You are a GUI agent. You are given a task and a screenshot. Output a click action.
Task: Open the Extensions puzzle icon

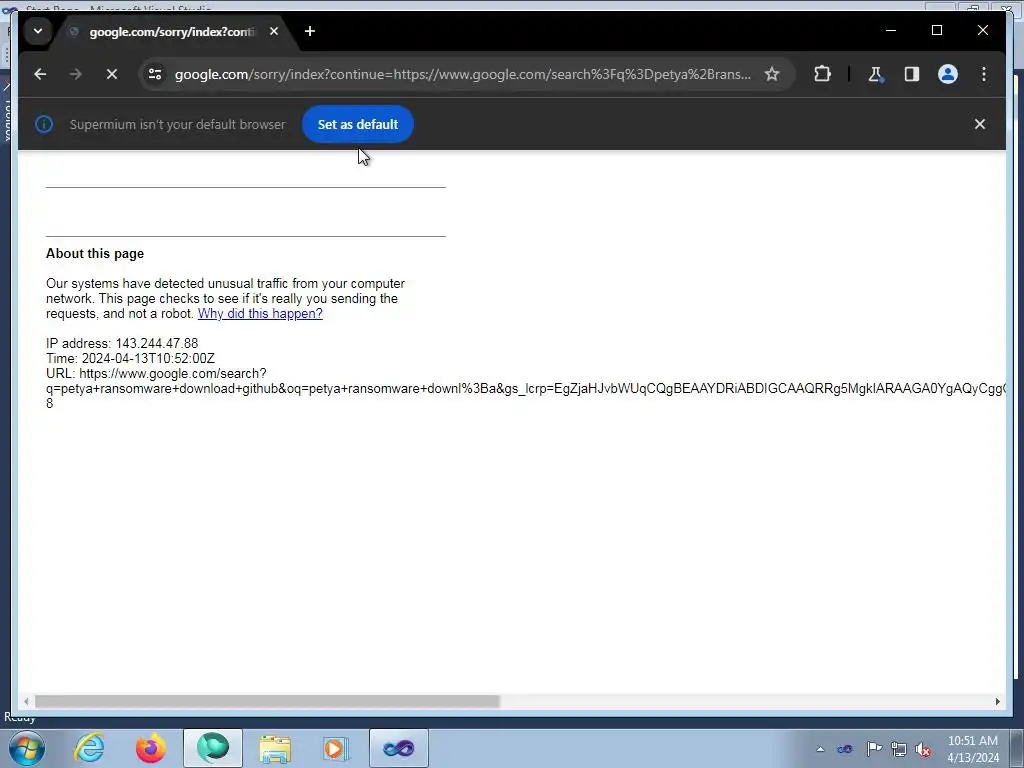pyautogui.click(x=822, y=74)
